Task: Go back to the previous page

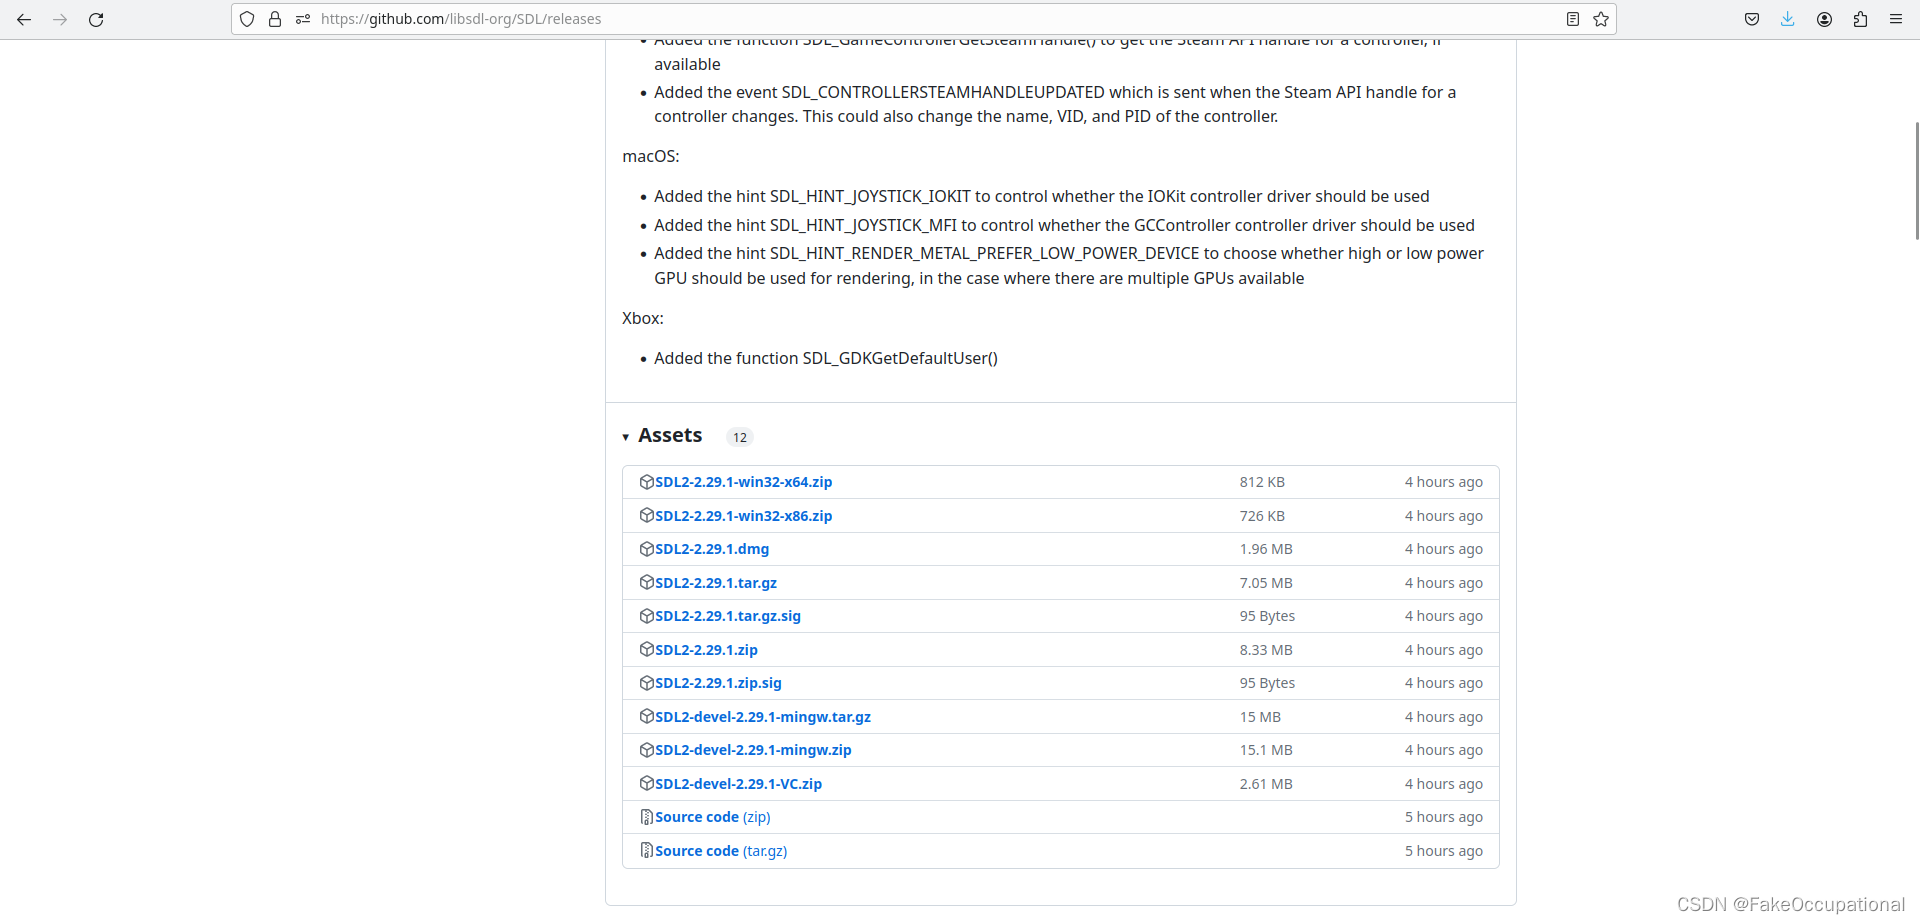Action: (24, 19)
